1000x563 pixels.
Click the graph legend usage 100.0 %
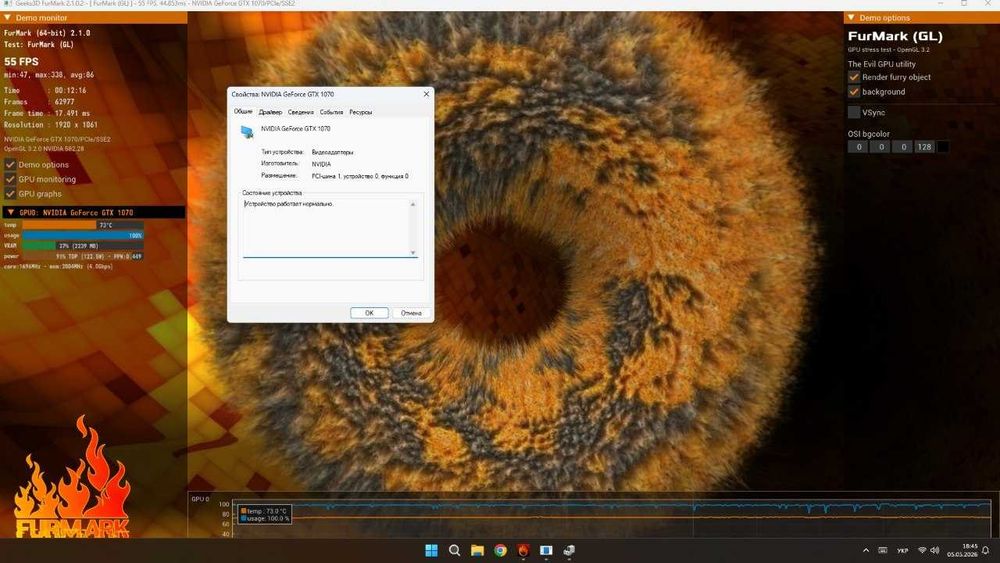click(x=265, y=518)
